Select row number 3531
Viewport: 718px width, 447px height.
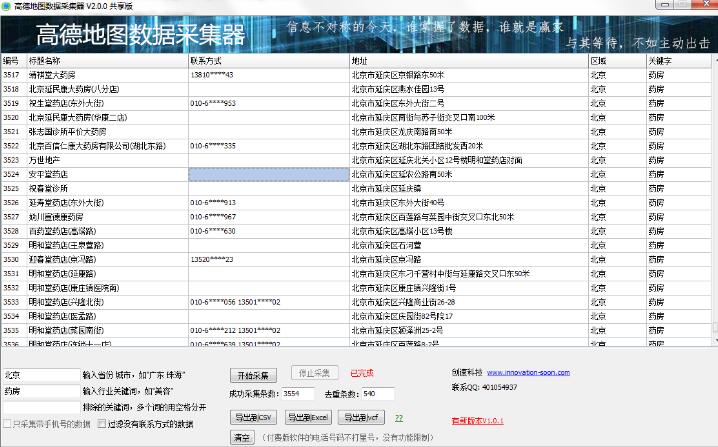pos(11,273)
